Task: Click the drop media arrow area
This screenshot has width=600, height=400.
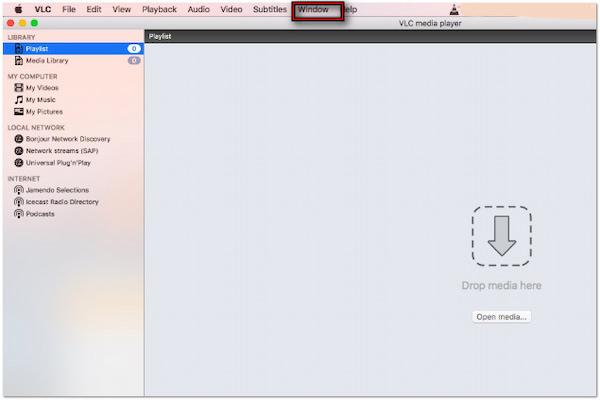Action: click(x=501, y=236)
